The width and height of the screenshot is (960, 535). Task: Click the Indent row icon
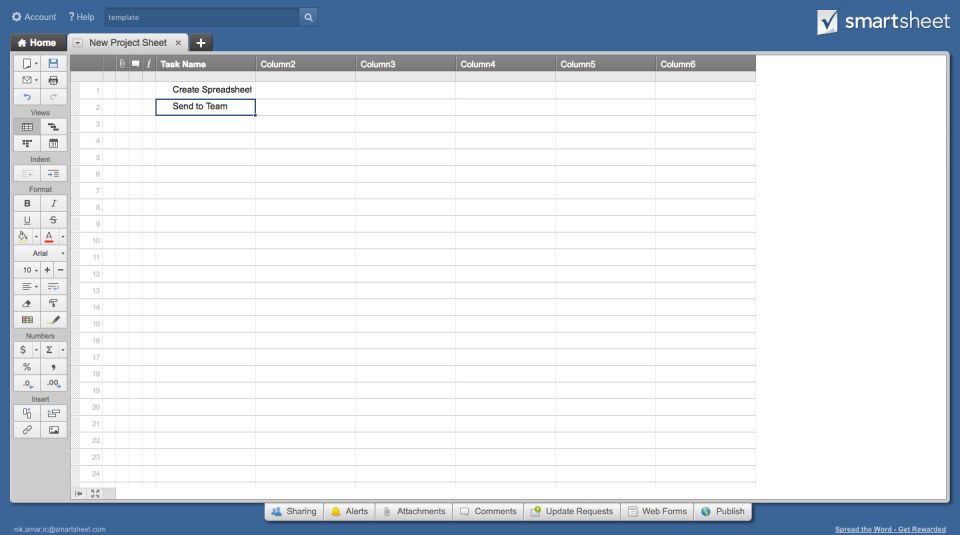point(54,174)
